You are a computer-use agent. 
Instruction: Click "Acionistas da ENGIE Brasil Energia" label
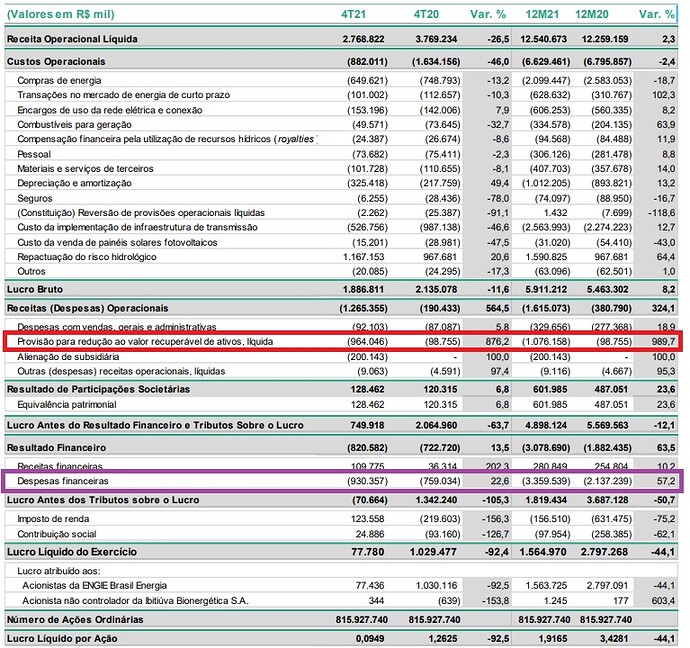click(x=95, y=586)
